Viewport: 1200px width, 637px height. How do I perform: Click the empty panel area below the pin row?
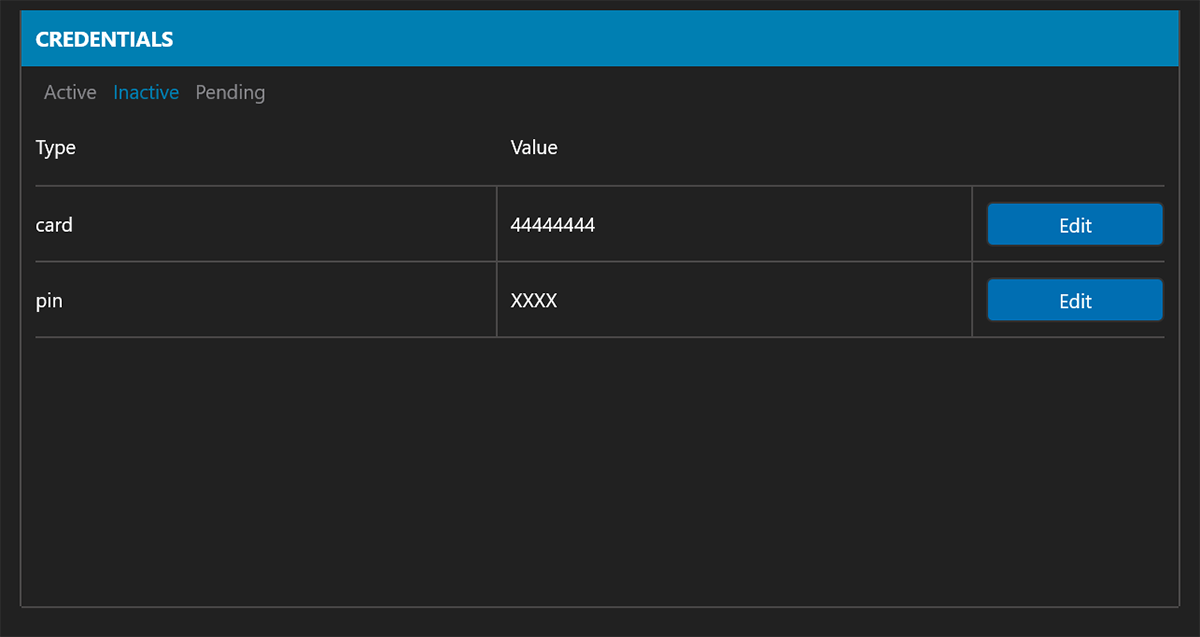[x=600, y=470]
